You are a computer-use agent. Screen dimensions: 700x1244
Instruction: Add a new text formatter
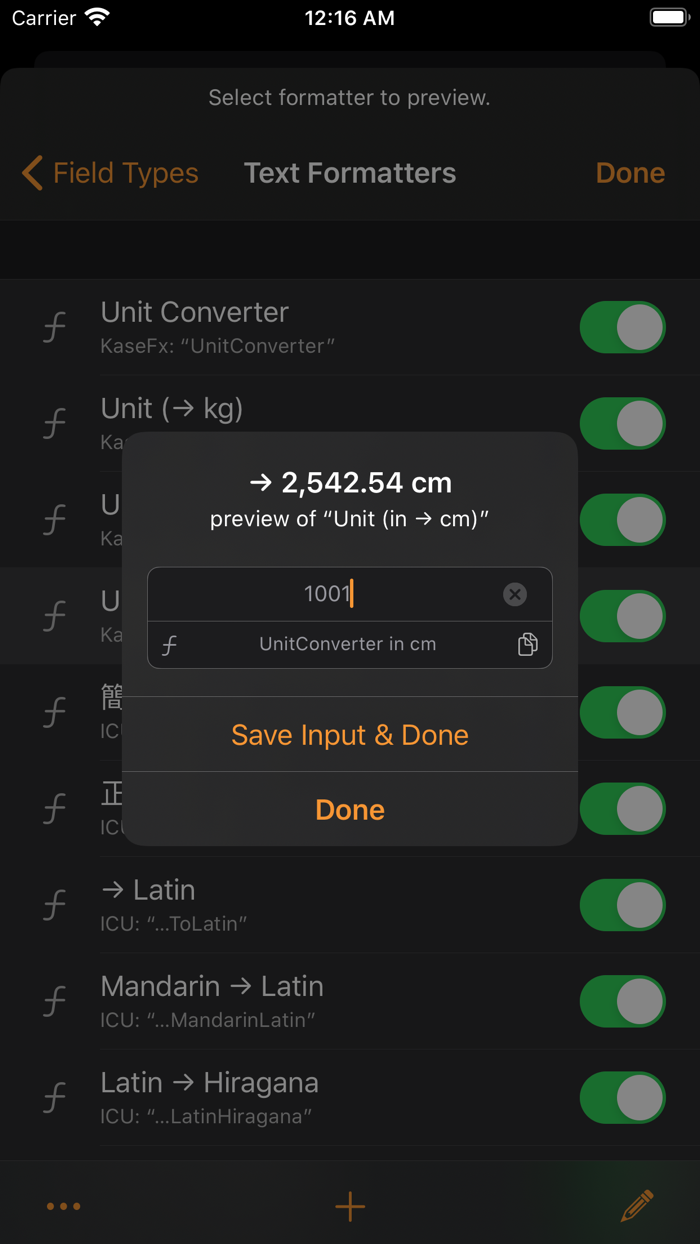350,1207
